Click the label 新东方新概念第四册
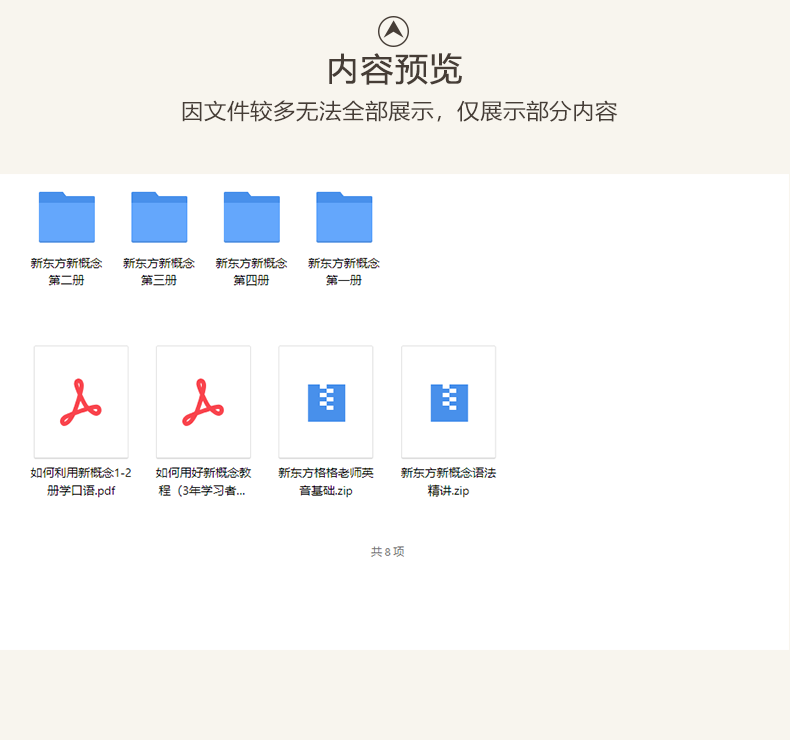The height and width of the screenshot is (740, 790). pyautogui.click(x=251, y=272)
